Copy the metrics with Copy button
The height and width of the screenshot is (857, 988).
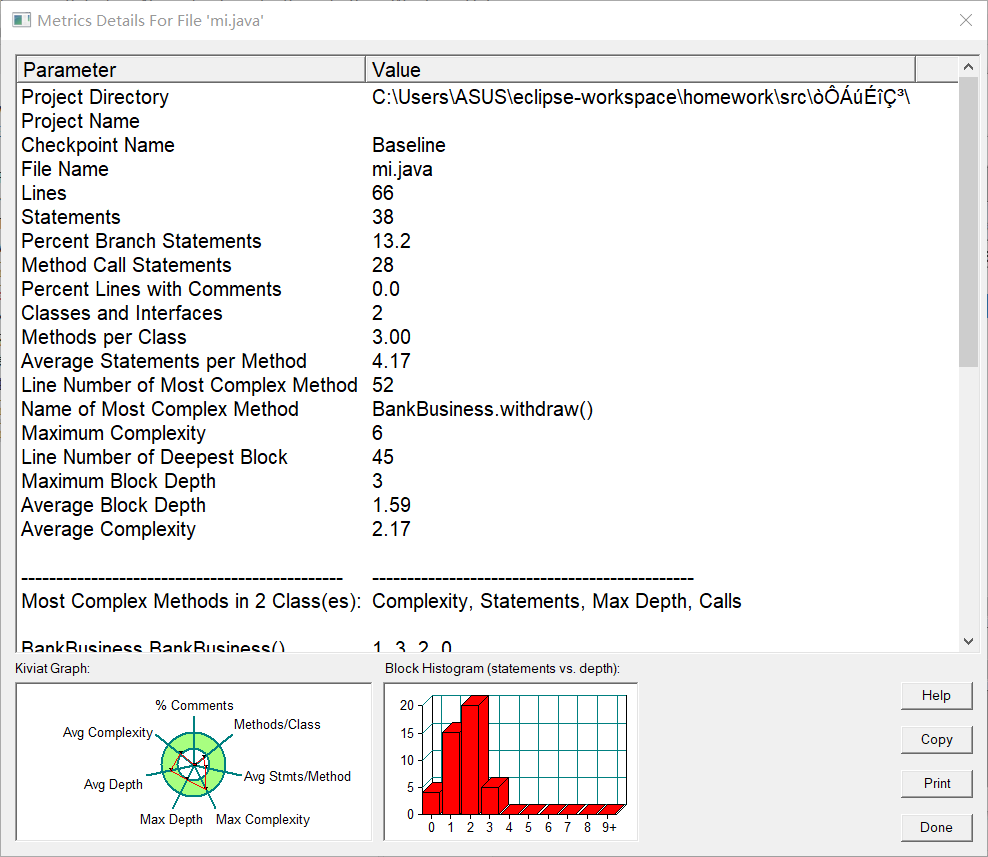pos(936,740)
